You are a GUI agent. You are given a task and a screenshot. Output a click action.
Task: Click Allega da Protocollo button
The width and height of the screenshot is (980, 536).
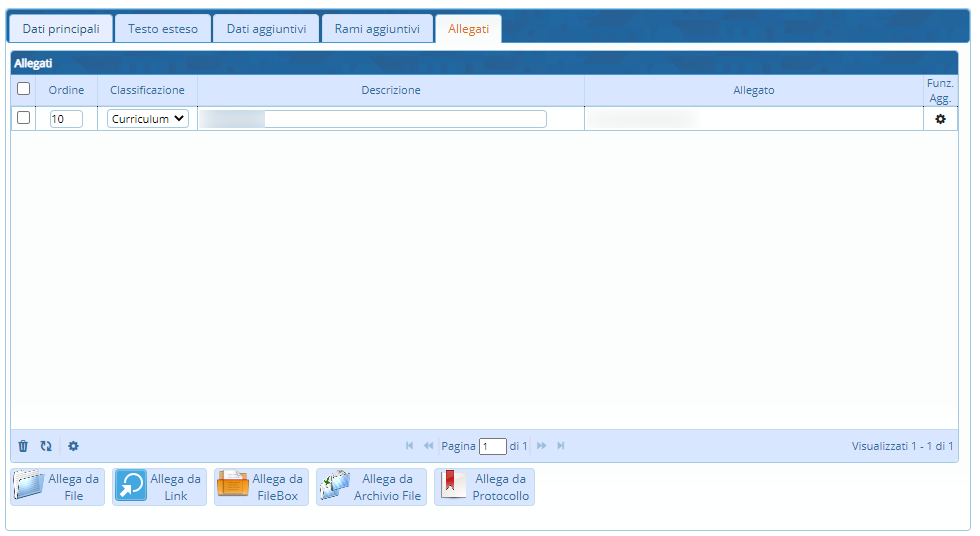point(484,487)
